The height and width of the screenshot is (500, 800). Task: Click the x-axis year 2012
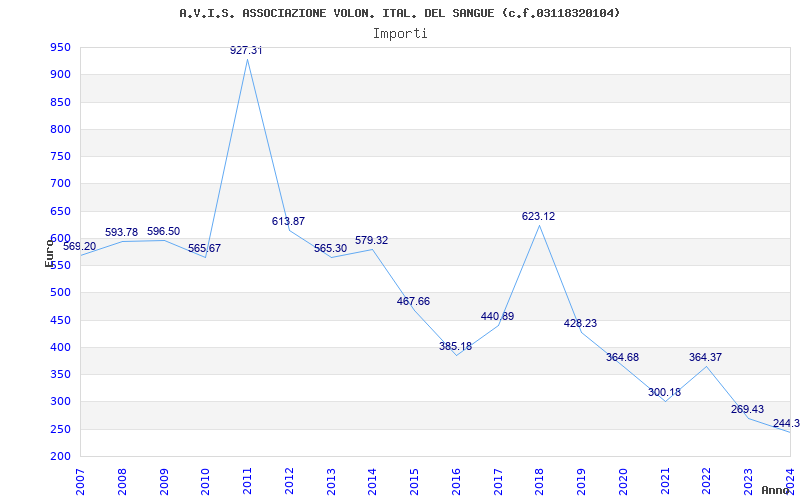coord(289,482)
